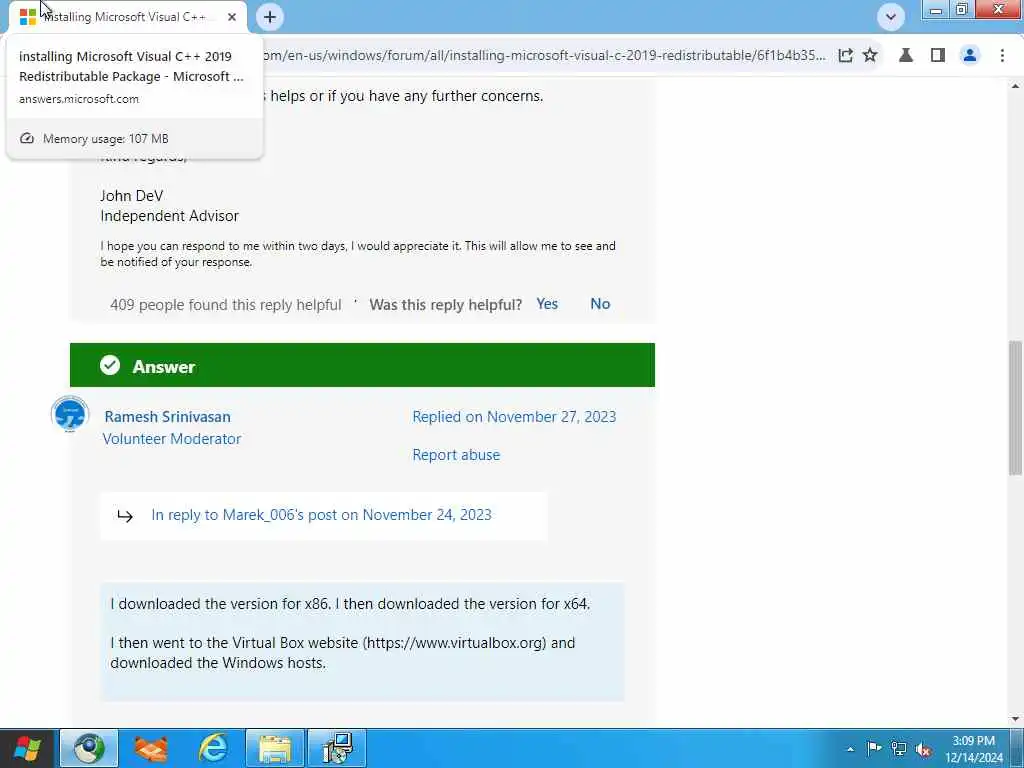Click the muted volume tray icon
Viewport: 1024px width, 768px height.
(923, 749)
